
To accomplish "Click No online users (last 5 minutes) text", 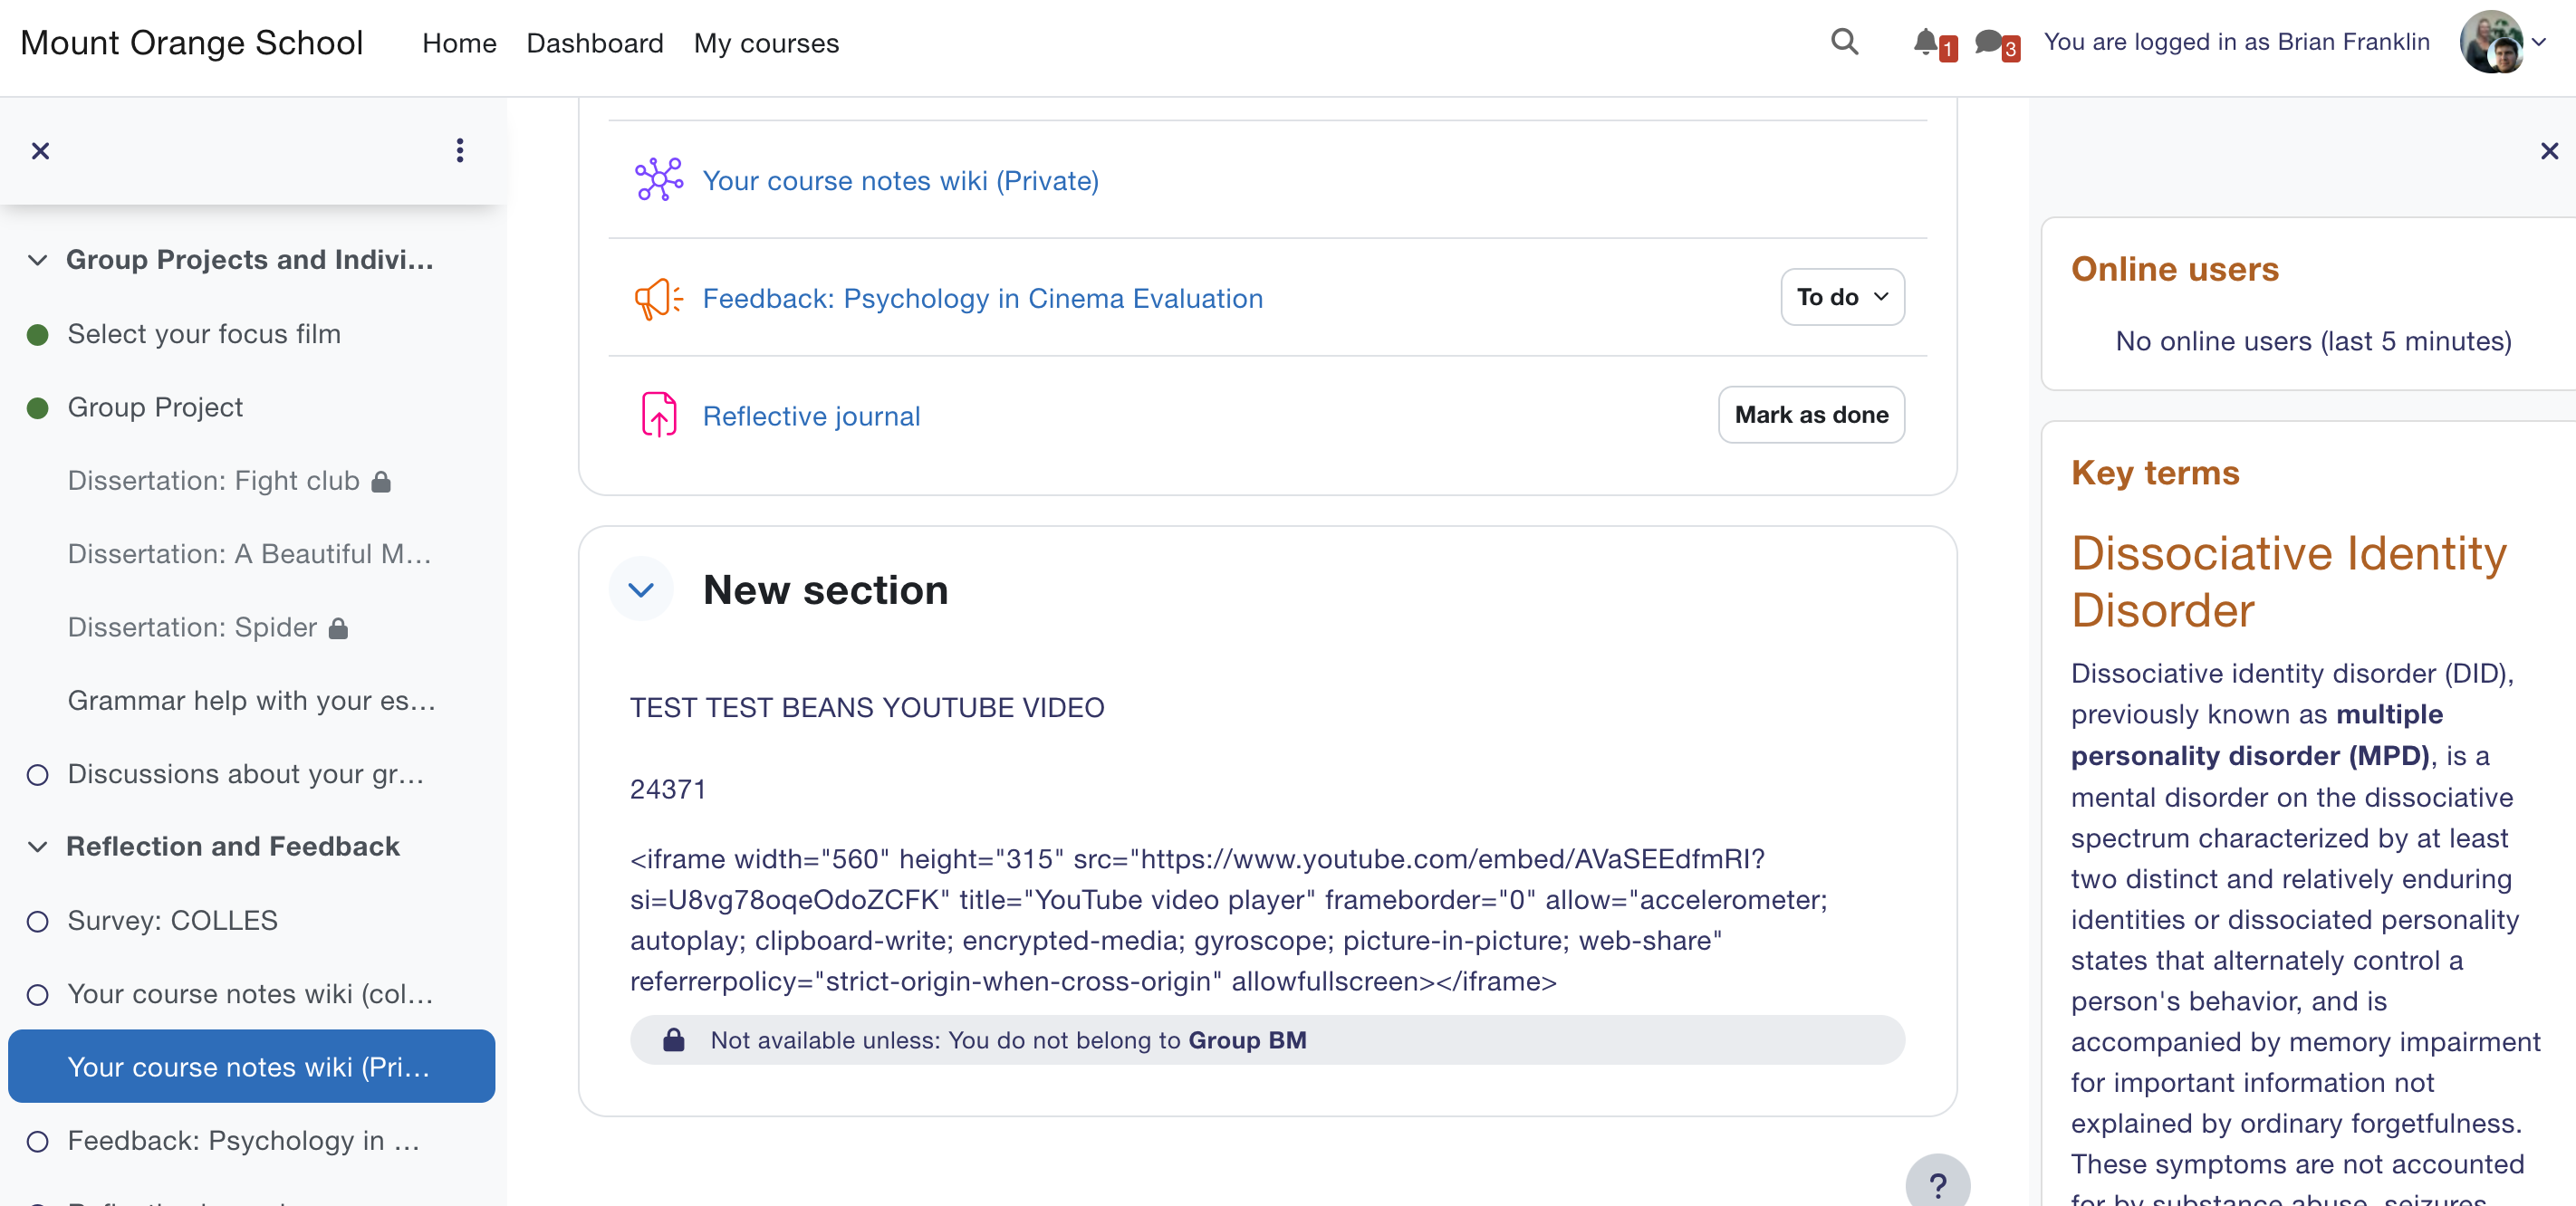I will 2313,341.
